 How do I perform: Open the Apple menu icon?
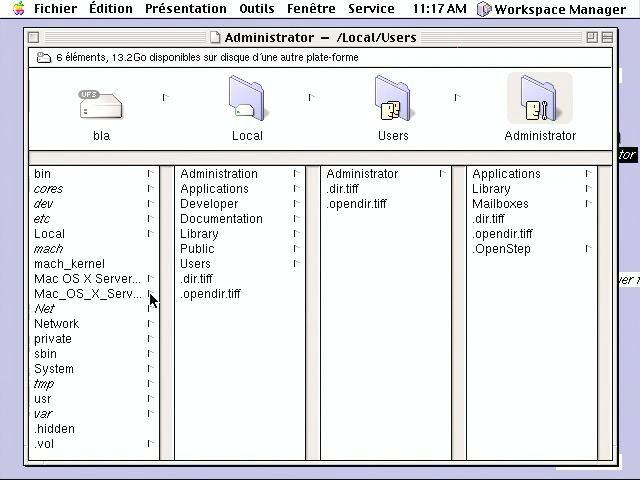[18, 9]
